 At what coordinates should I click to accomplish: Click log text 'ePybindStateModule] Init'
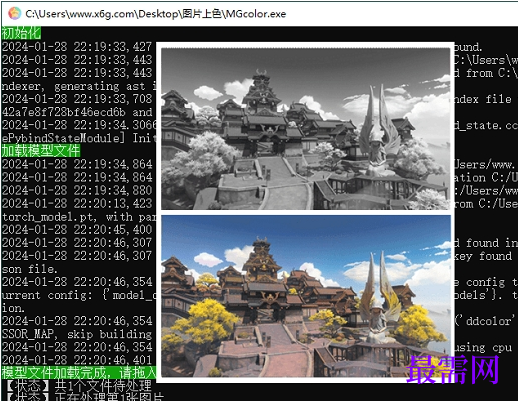[79, 138]
